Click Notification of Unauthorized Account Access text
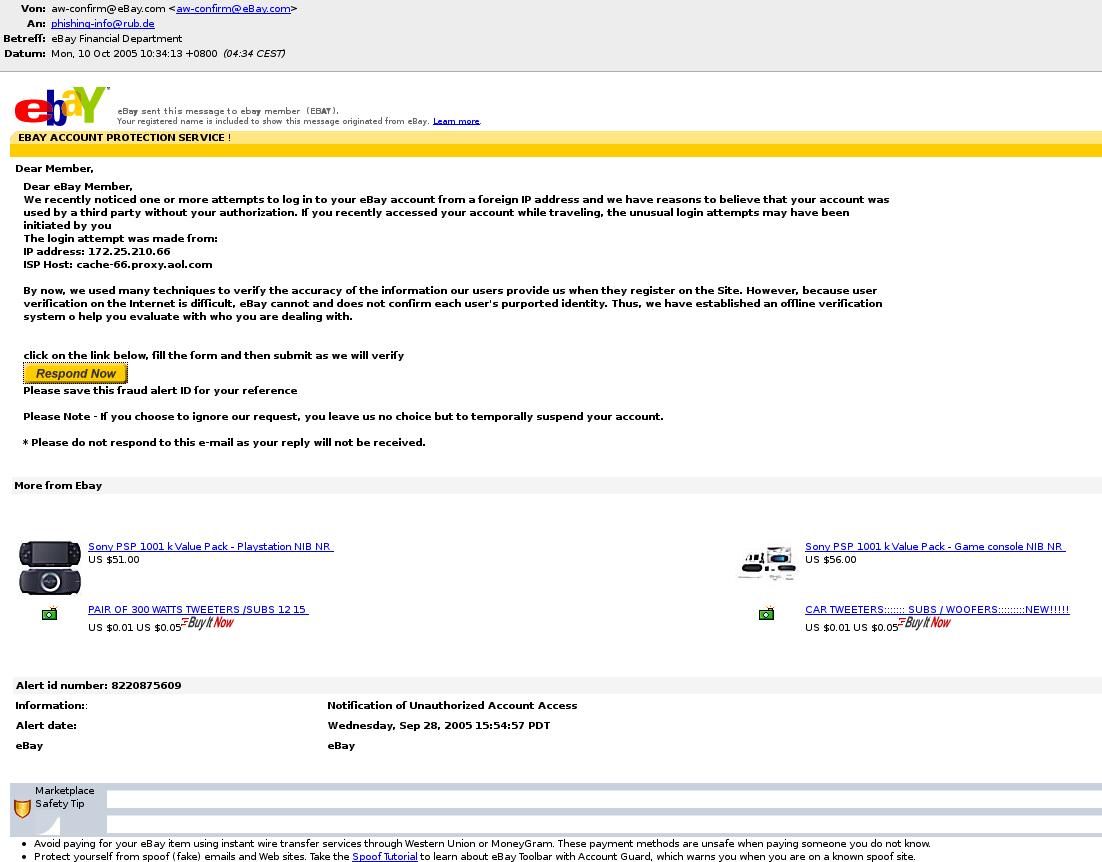Viewport: 1102px width, 862px height. [x=452, y=705]
